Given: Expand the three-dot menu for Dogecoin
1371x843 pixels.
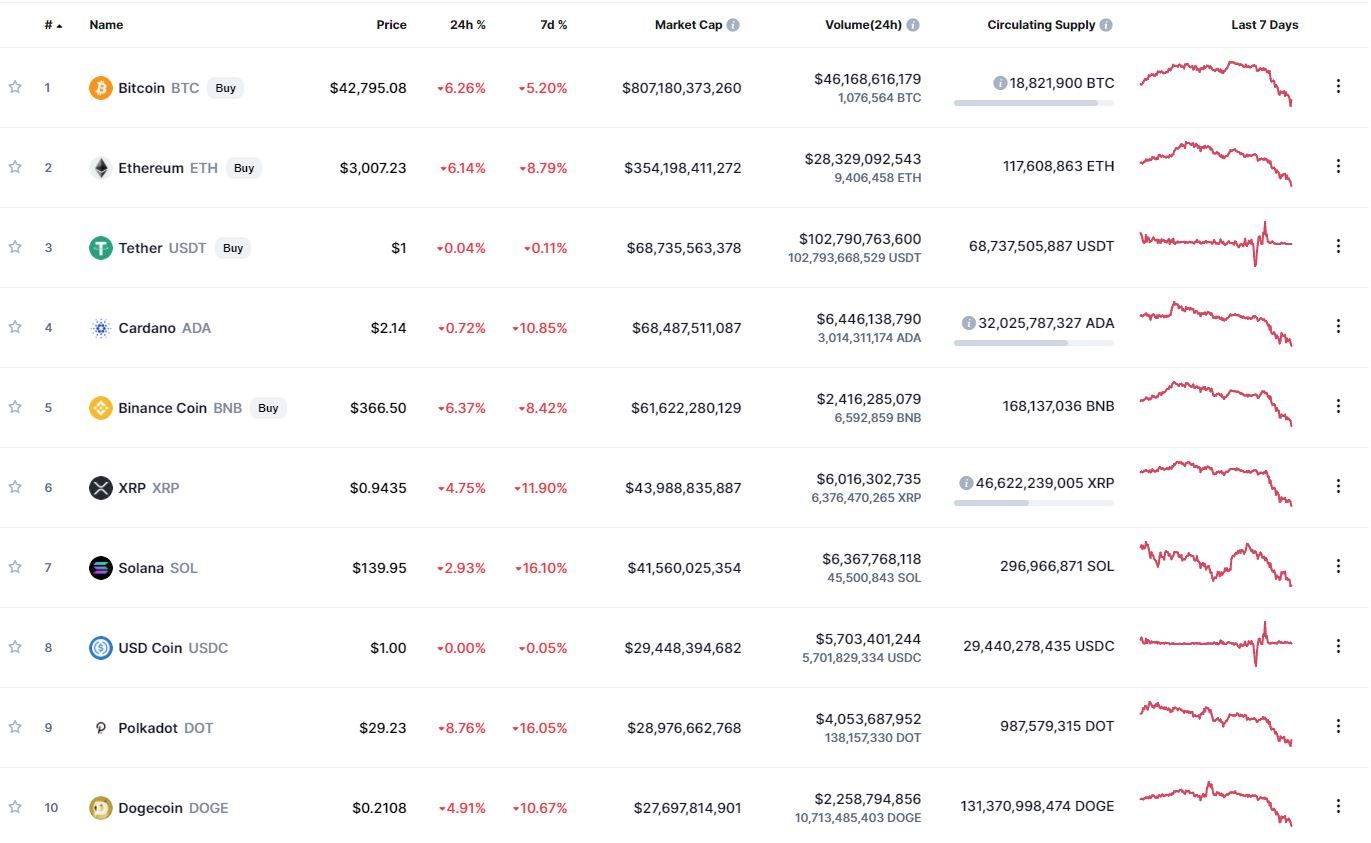Looking at the screenshot, I should (x=1338, y=806).
